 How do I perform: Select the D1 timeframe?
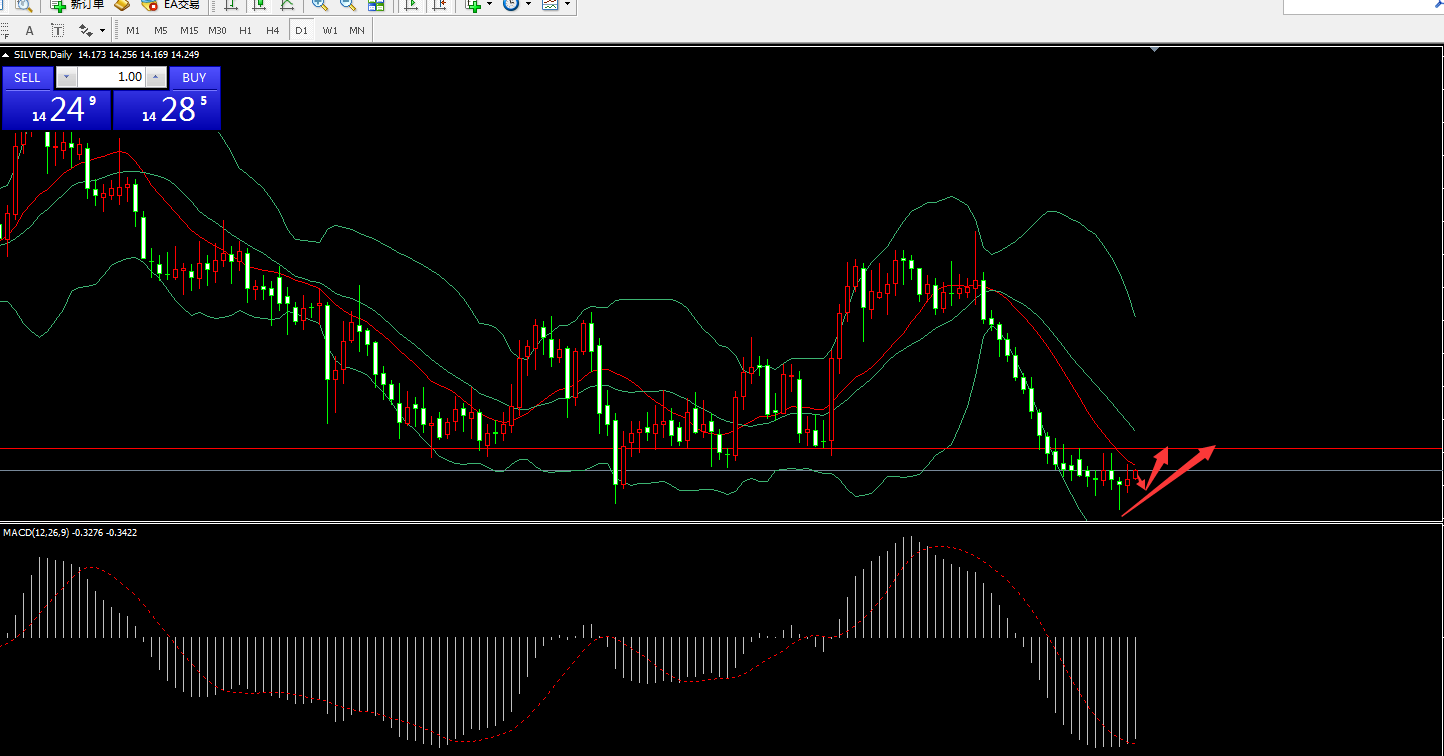(301, 30)
